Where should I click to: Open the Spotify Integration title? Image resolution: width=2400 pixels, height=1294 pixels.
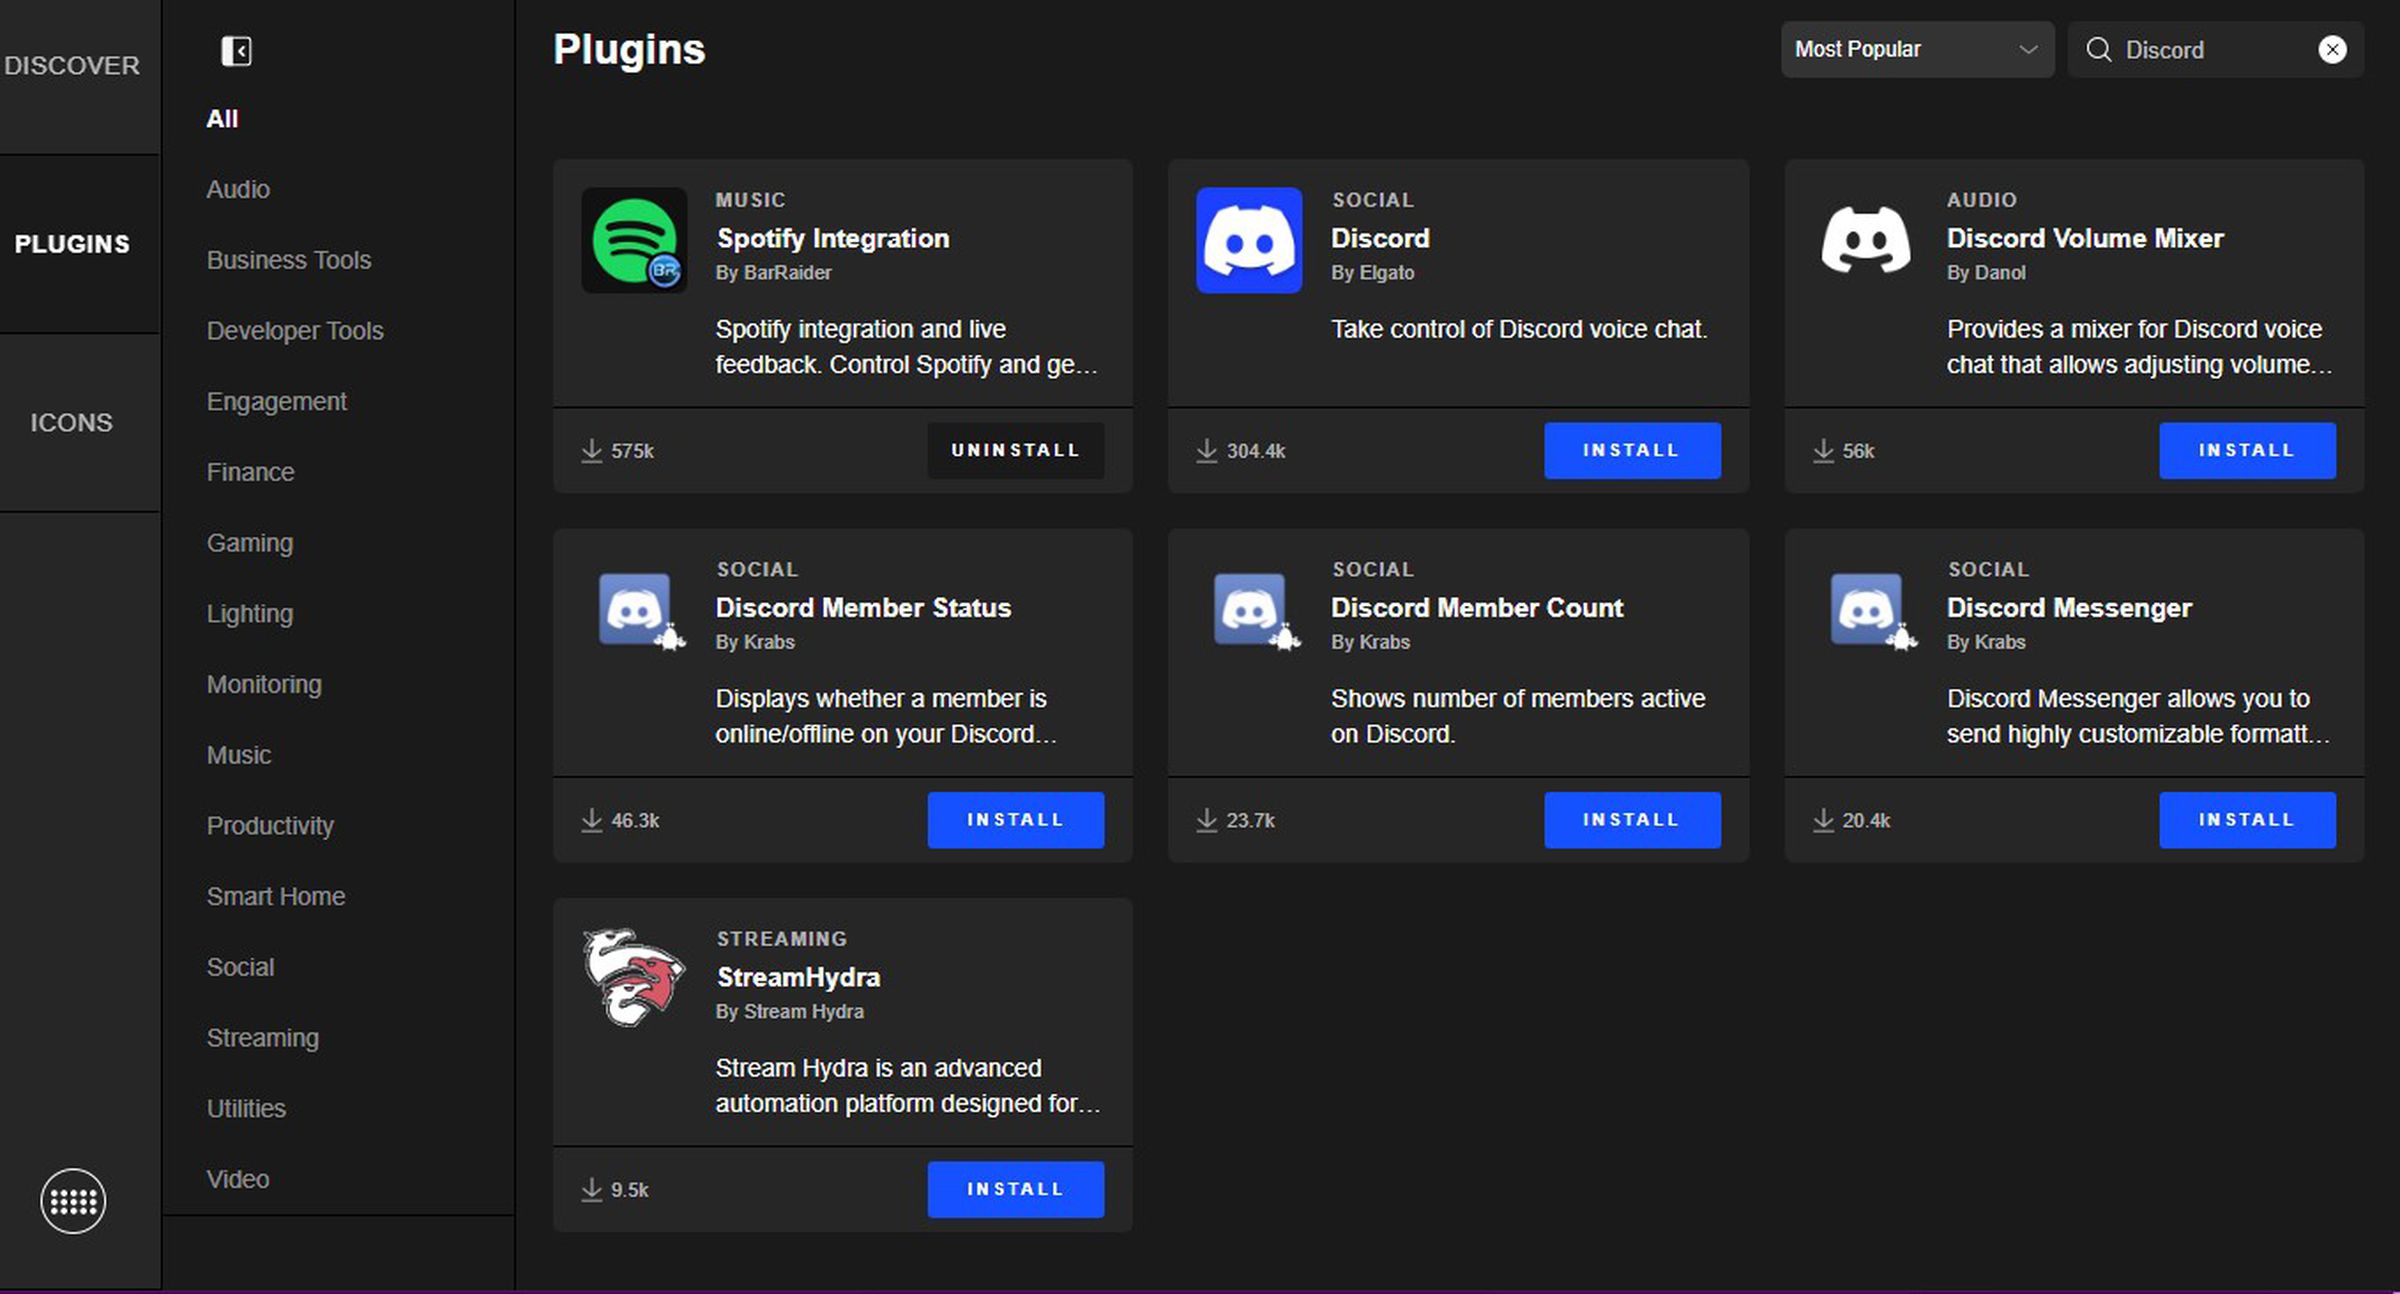[833, 239]
